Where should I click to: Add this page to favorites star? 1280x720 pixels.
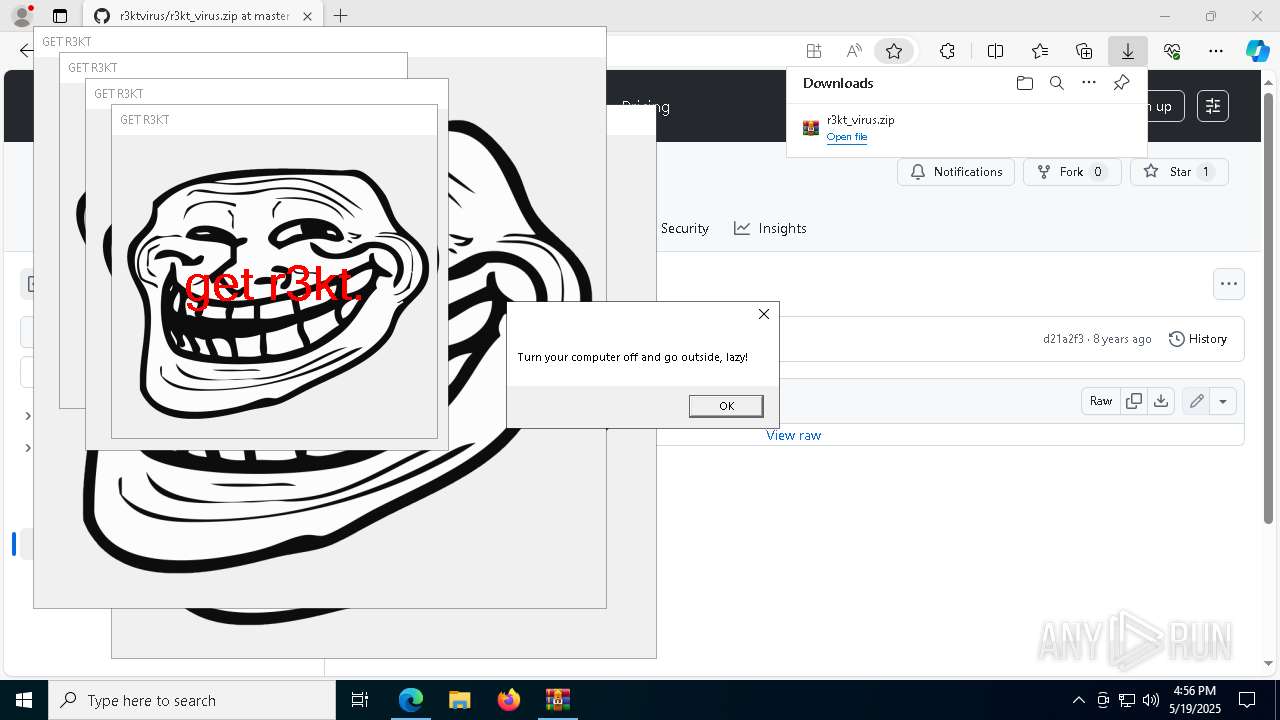(x=894, y=51)
